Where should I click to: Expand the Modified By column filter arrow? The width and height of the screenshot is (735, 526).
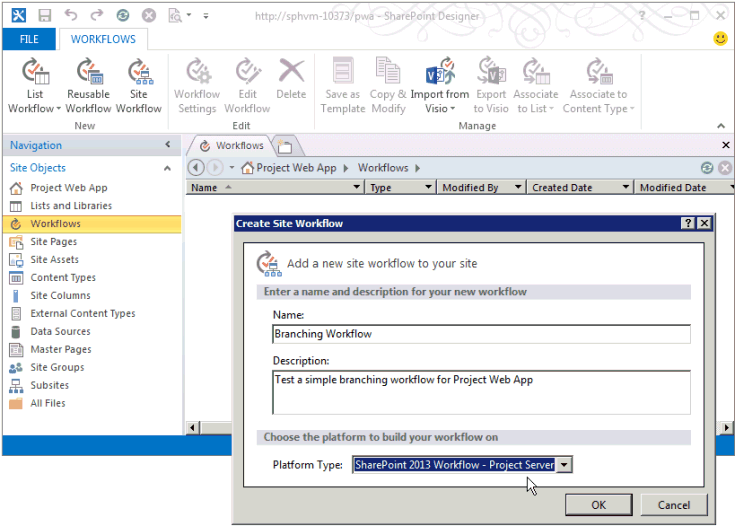tap(517, 187)
